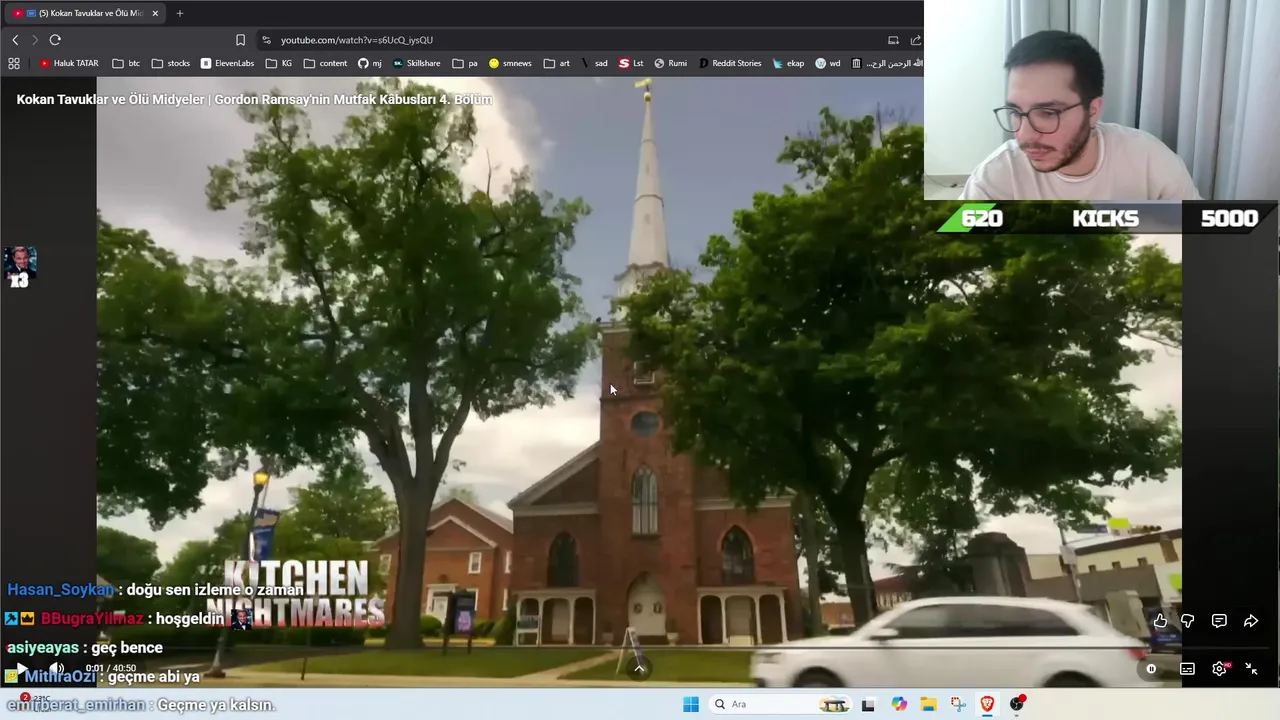
Task: Share the page using the address bar share icon
Action: tap(915, 40)
